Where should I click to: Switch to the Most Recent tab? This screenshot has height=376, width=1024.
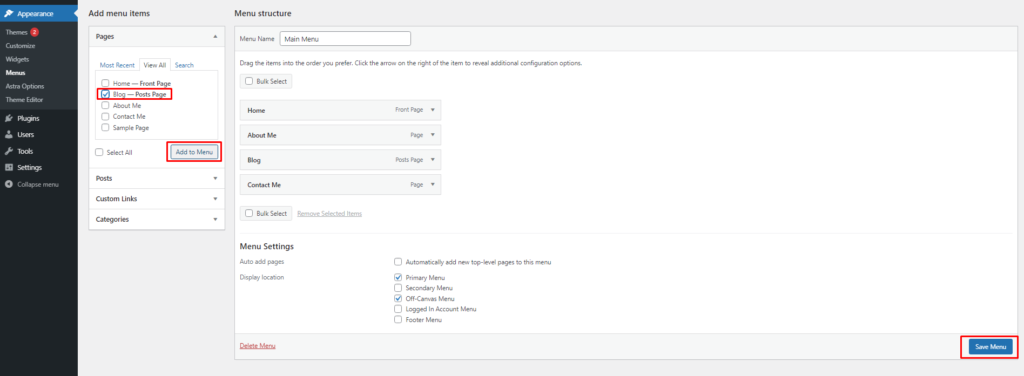click(117, 65)
